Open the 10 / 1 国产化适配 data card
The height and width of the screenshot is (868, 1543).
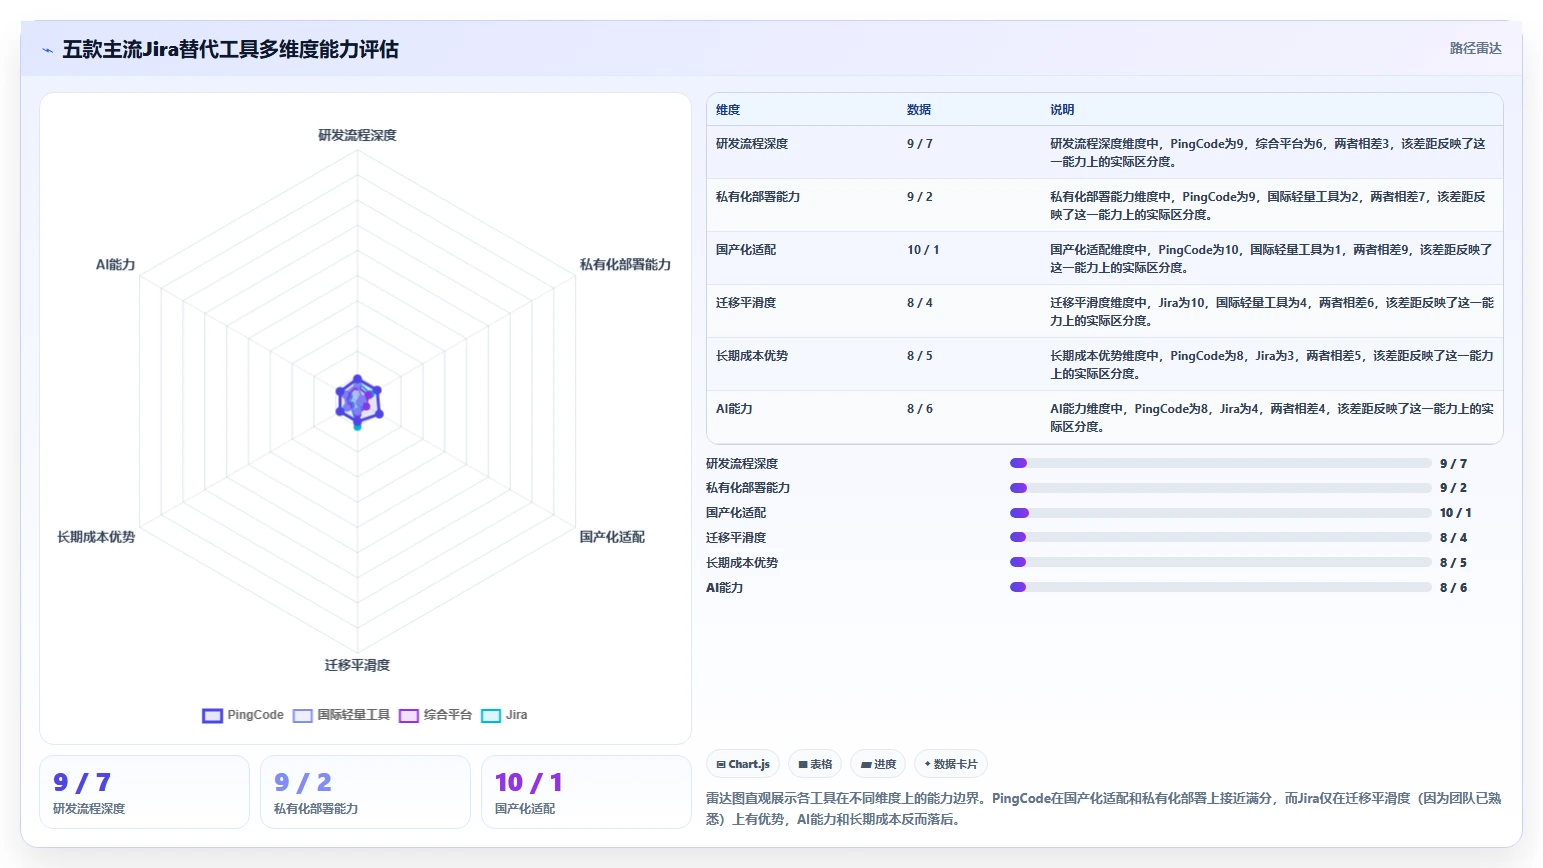(x=586, y=792)
